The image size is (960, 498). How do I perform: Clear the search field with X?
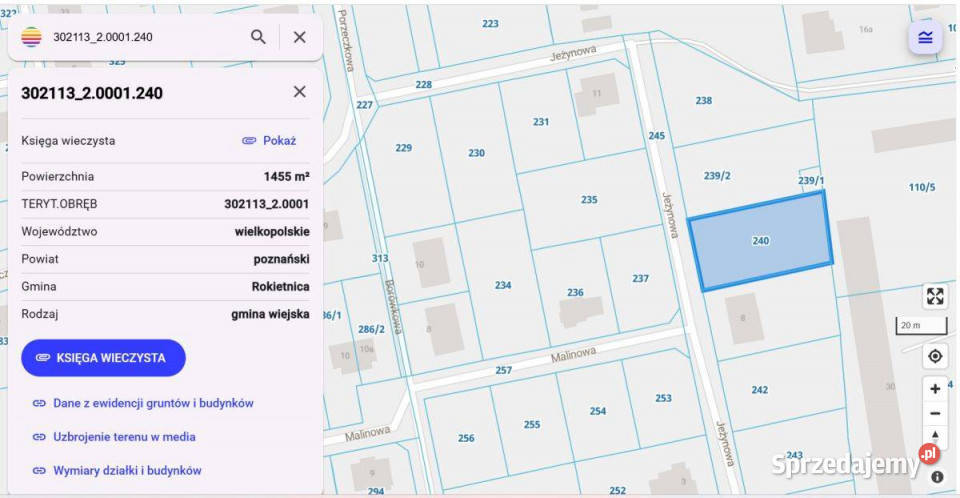click(299, 37)
